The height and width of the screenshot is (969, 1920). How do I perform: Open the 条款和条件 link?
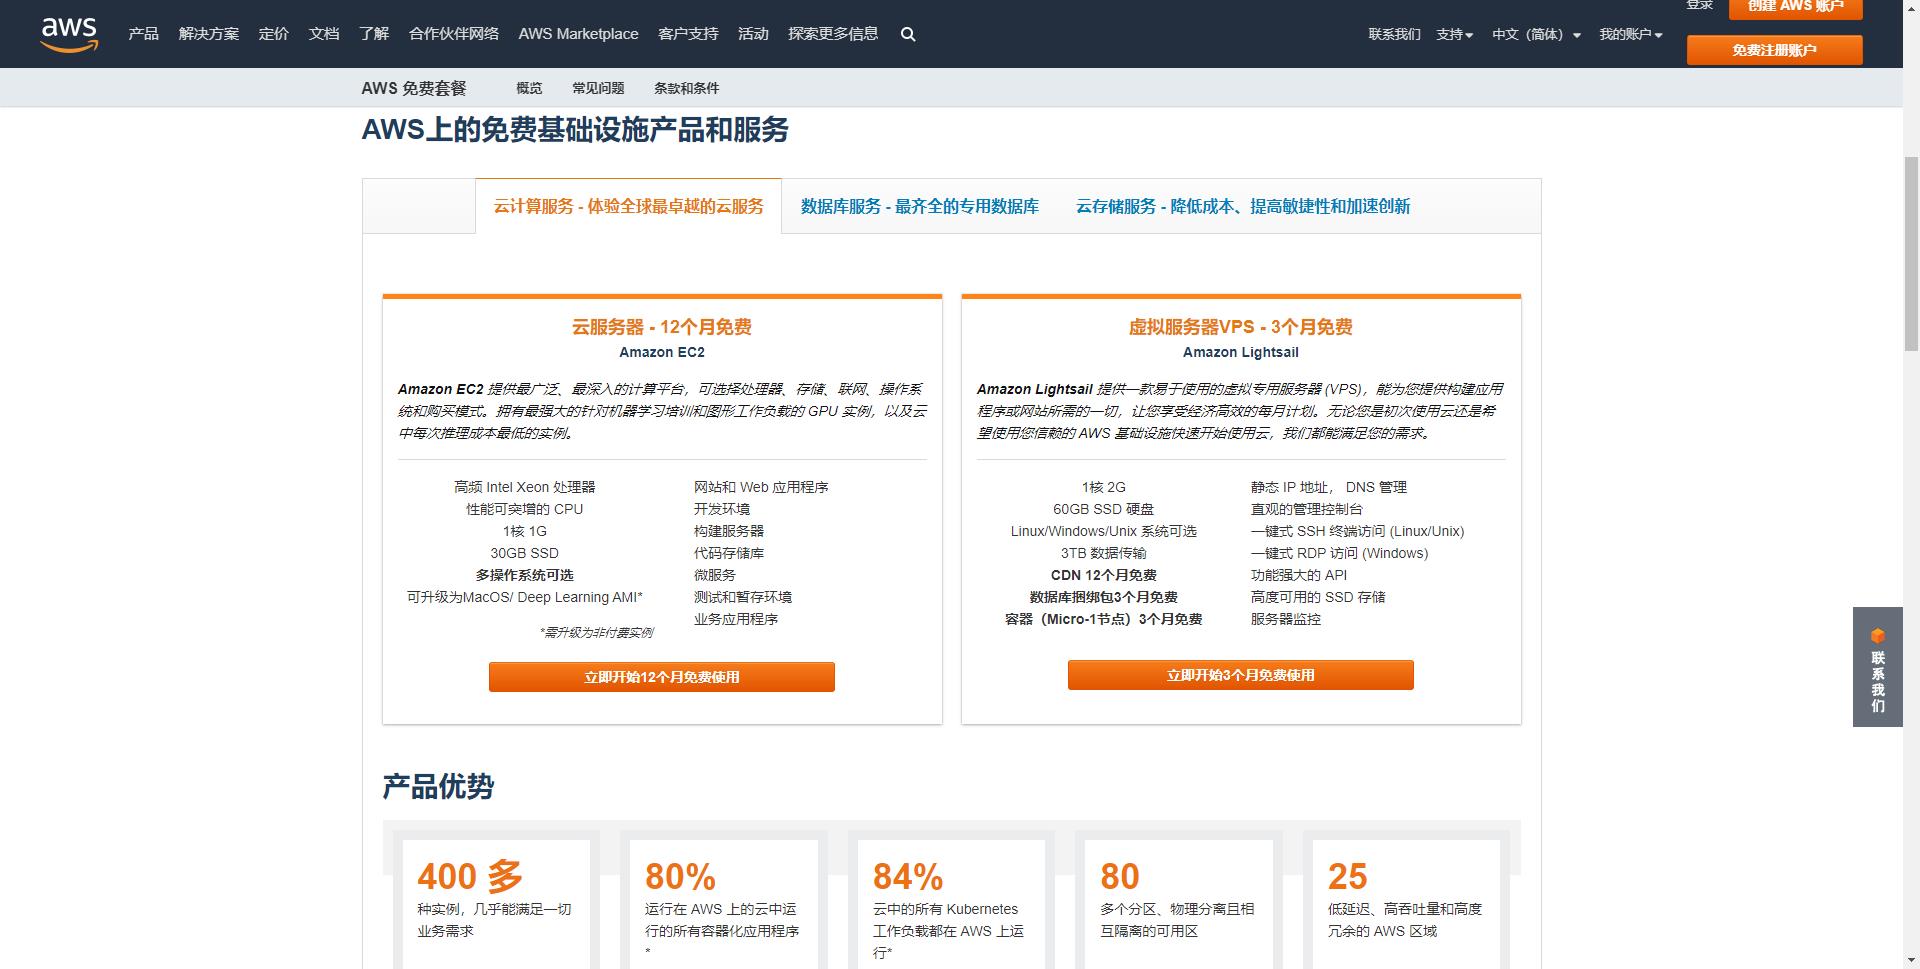pyautogui.click(x=686, y=88)
